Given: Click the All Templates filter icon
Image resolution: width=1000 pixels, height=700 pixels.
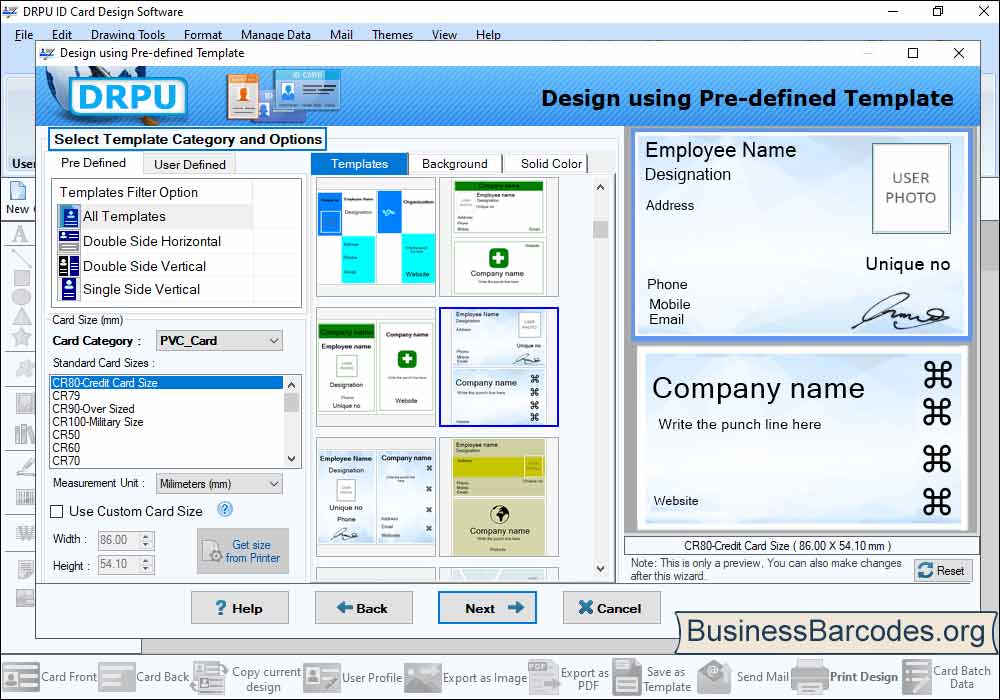Looking at the screenshot, I should click(x=69, y=217).
